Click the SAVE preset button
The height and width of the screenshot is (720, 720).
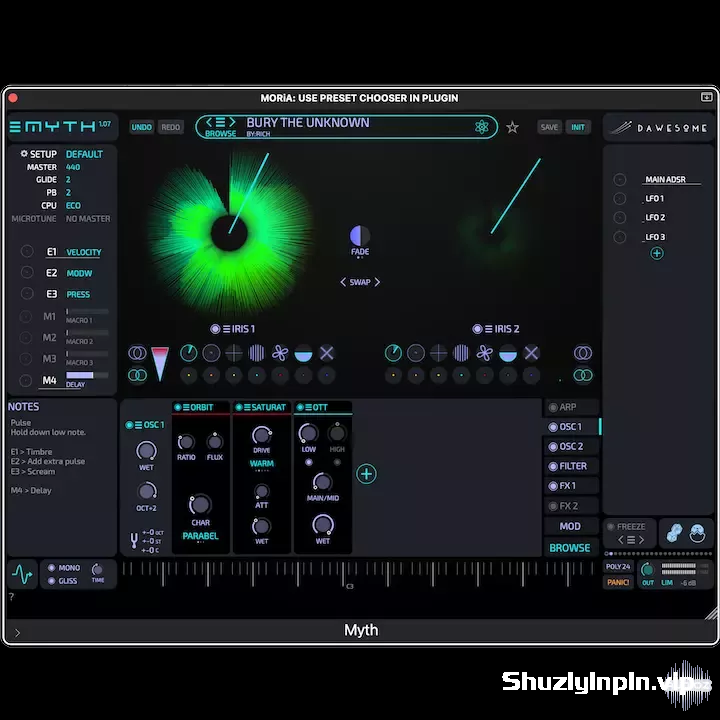549,127
